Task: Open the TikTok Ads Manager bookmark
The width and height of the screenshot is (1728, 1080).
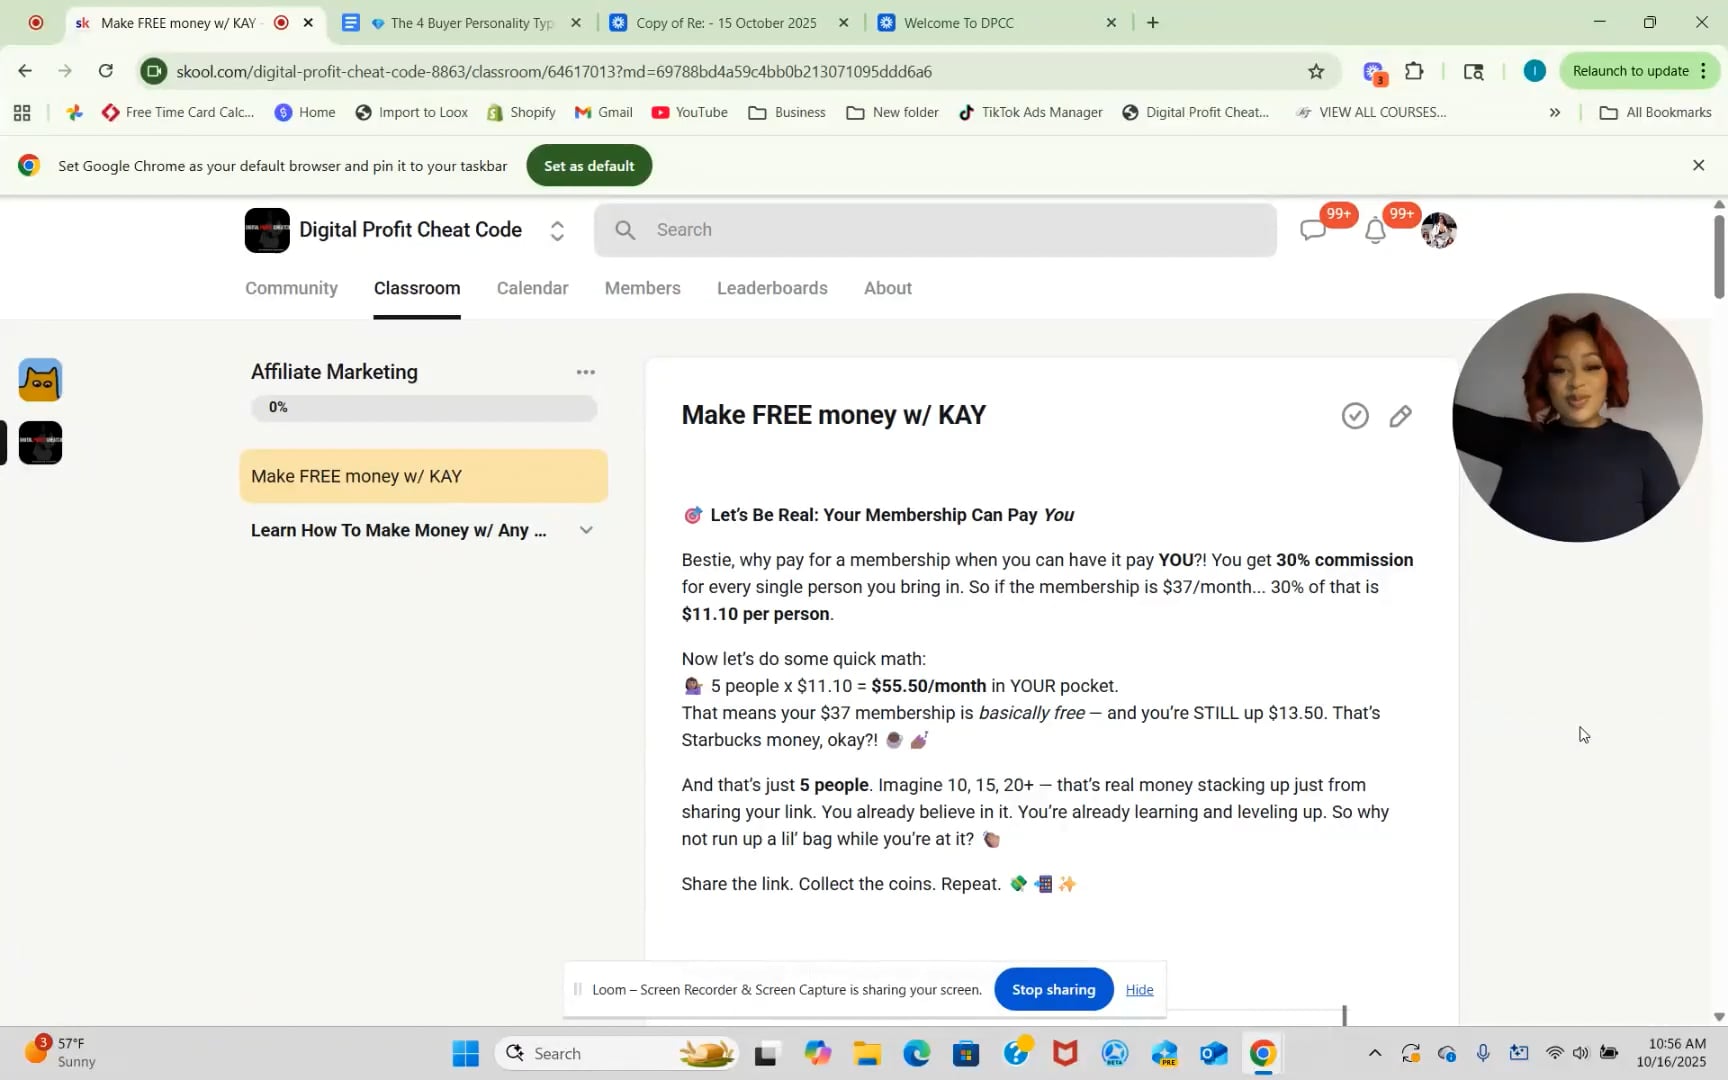Action: pyautogui.click(x=1030, y=112)
